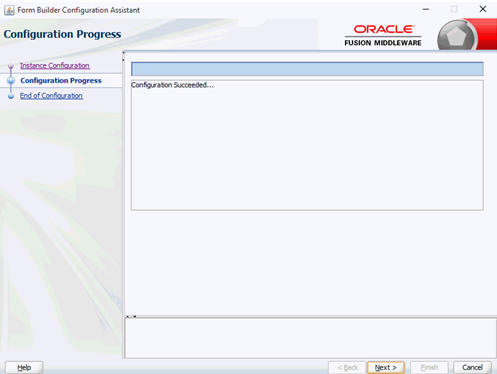This screenshot has width=497, height=374.
Task: Minimize the Configuration Assistant window
Action: point(426,9)
